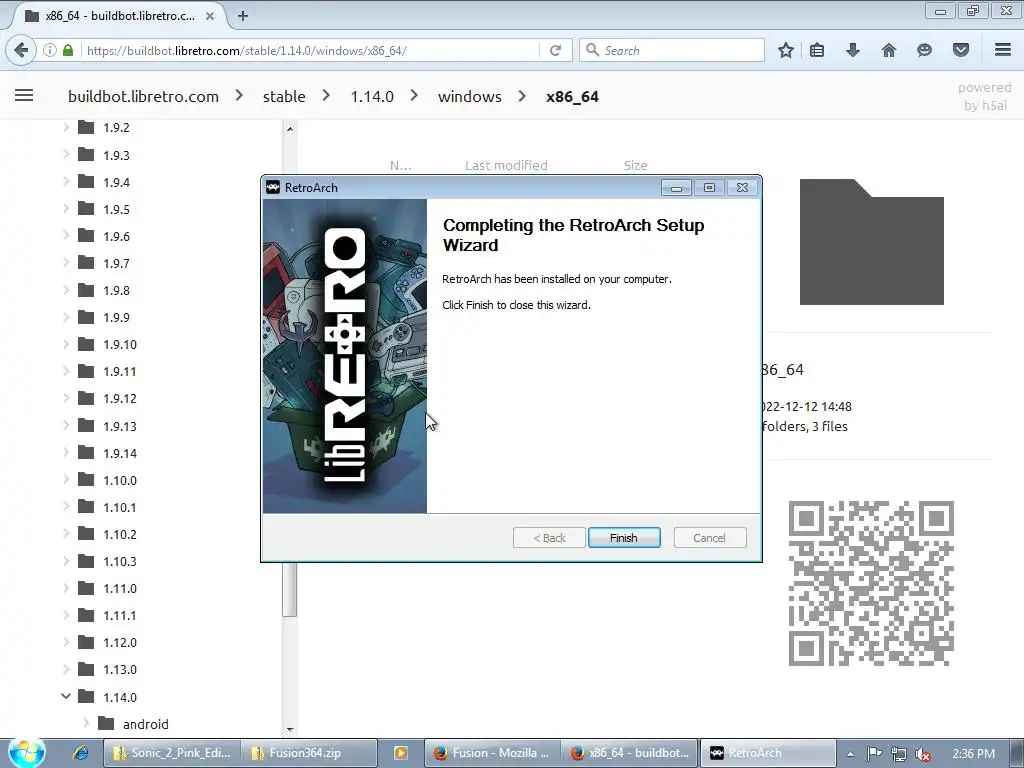Click into the Firefox Search box
This screenshot has height=768, width=1024.
[x=672, y=50]
